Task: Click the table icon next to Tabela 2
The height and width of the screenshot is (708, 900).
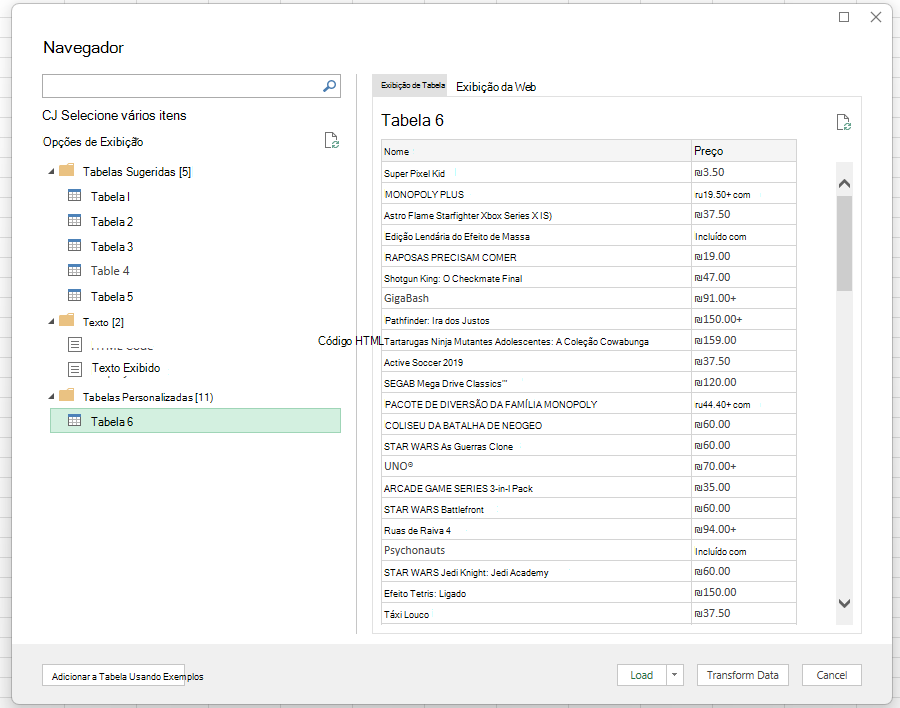Action: pyautogui.click(x=75, y=220)
